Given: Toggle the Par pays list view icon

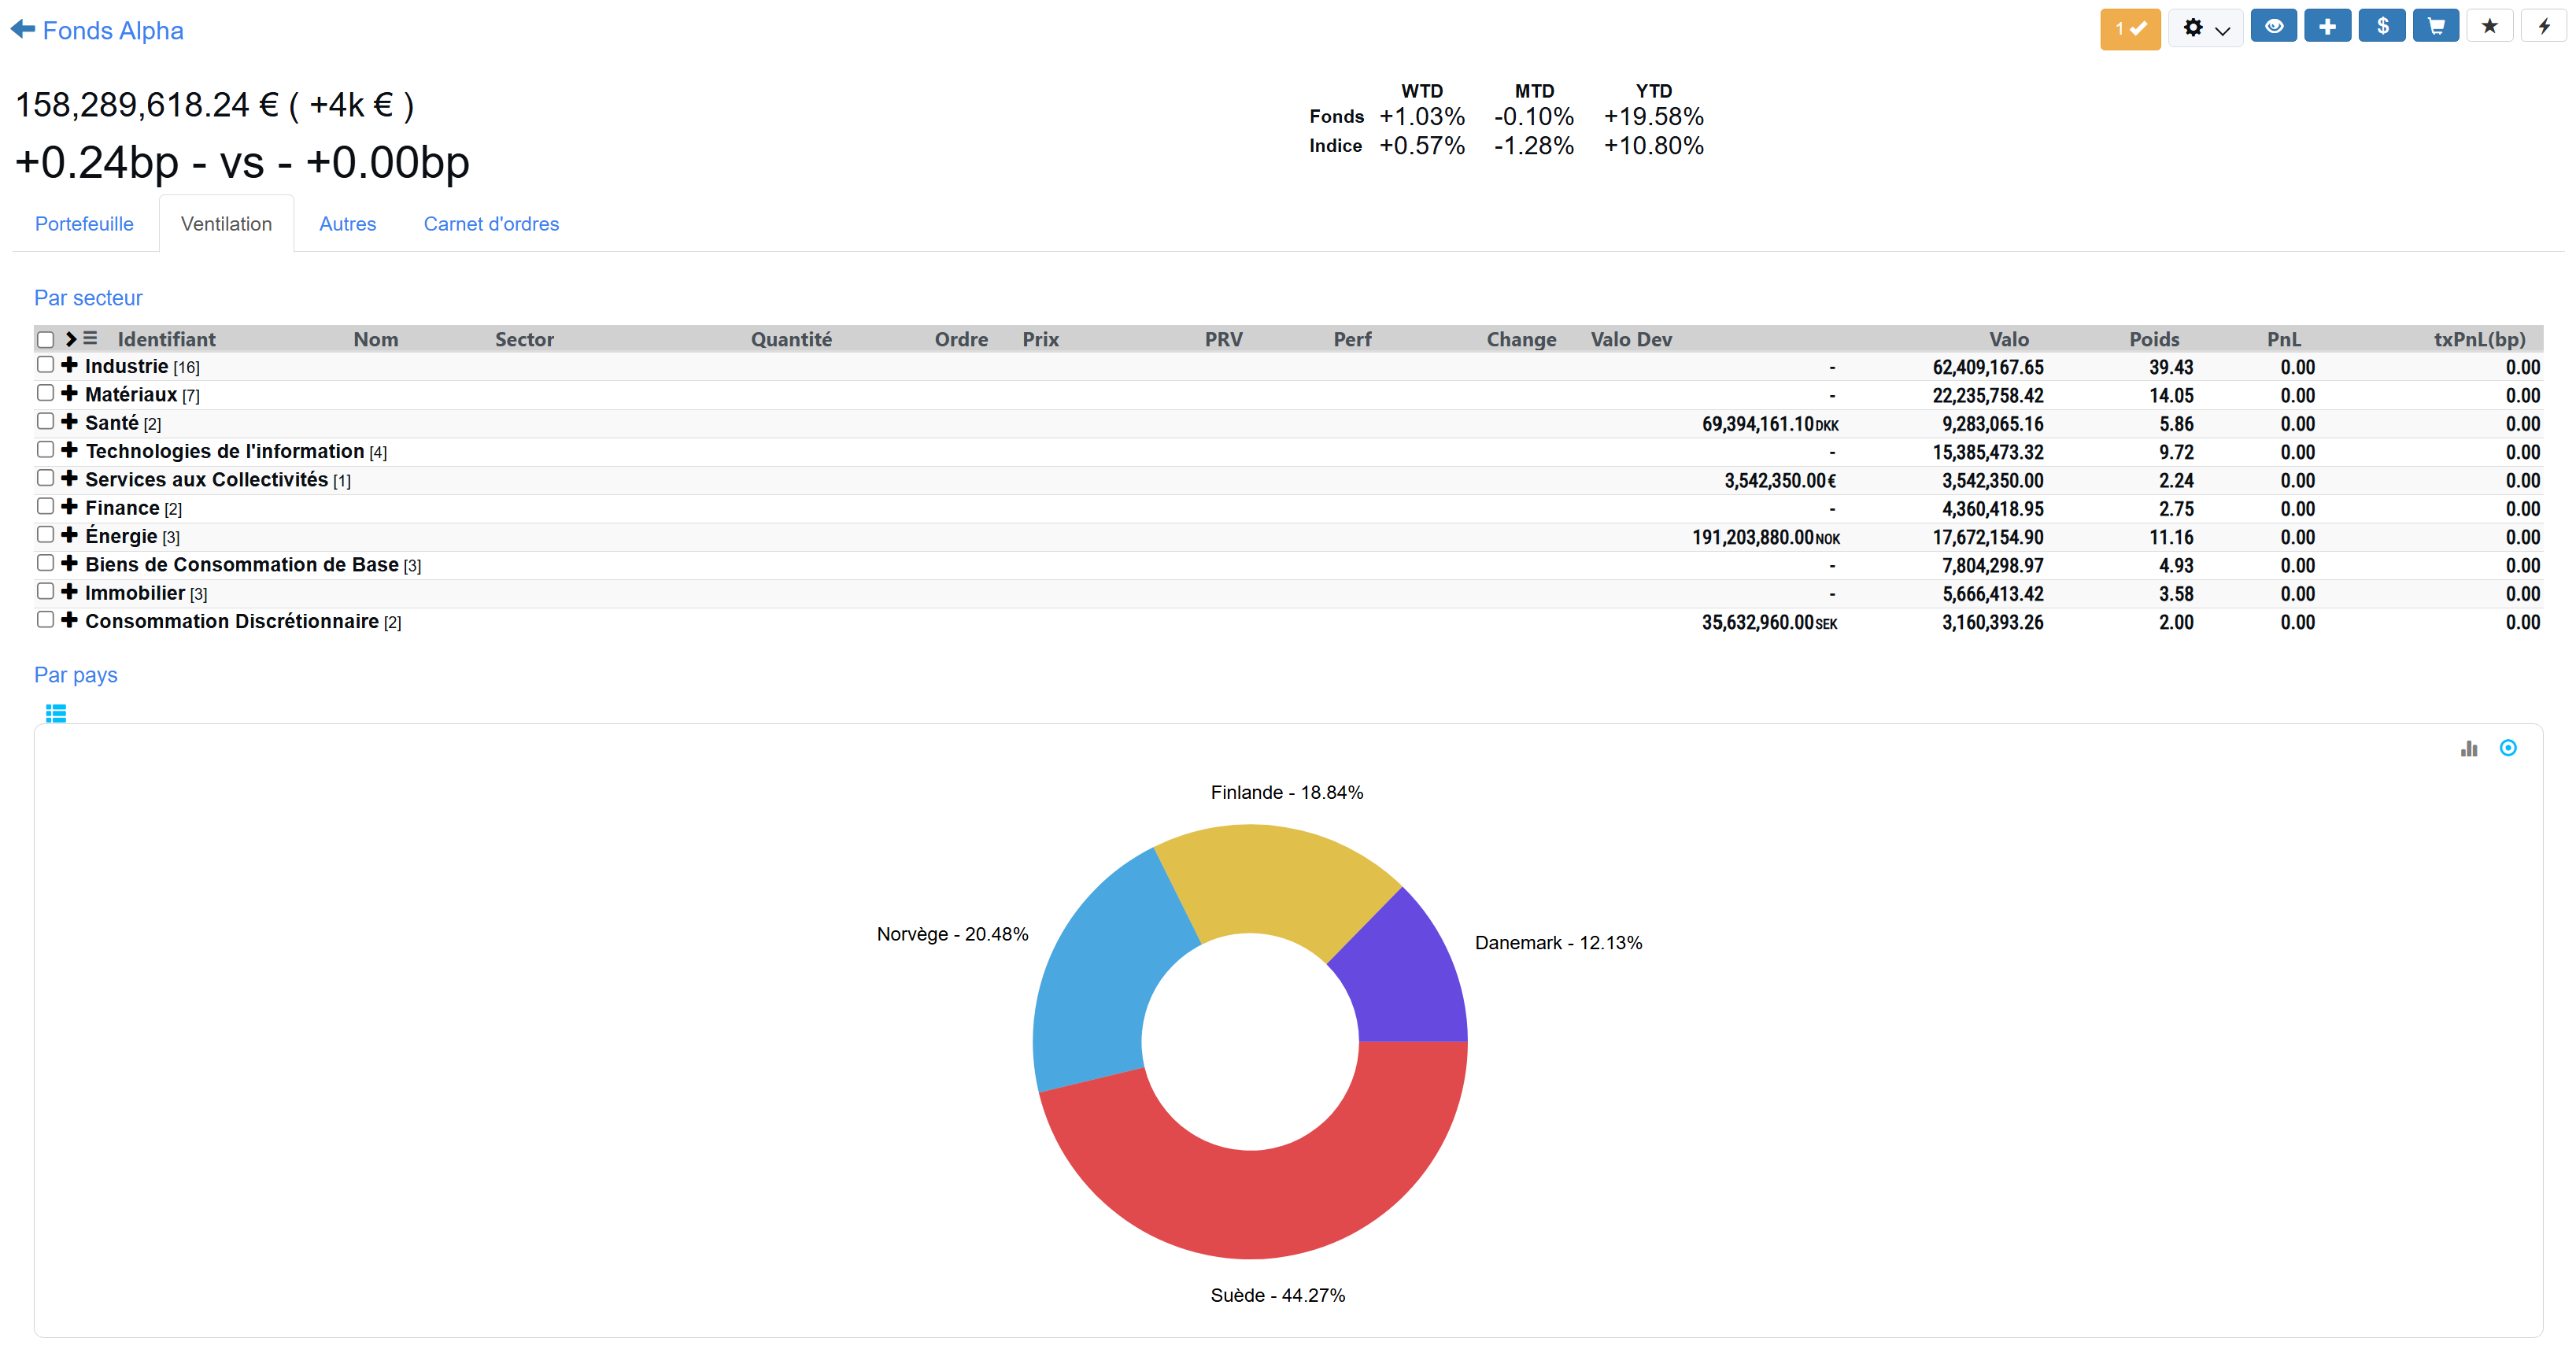Looking at the screenshot, I should (x=56, y=713).
